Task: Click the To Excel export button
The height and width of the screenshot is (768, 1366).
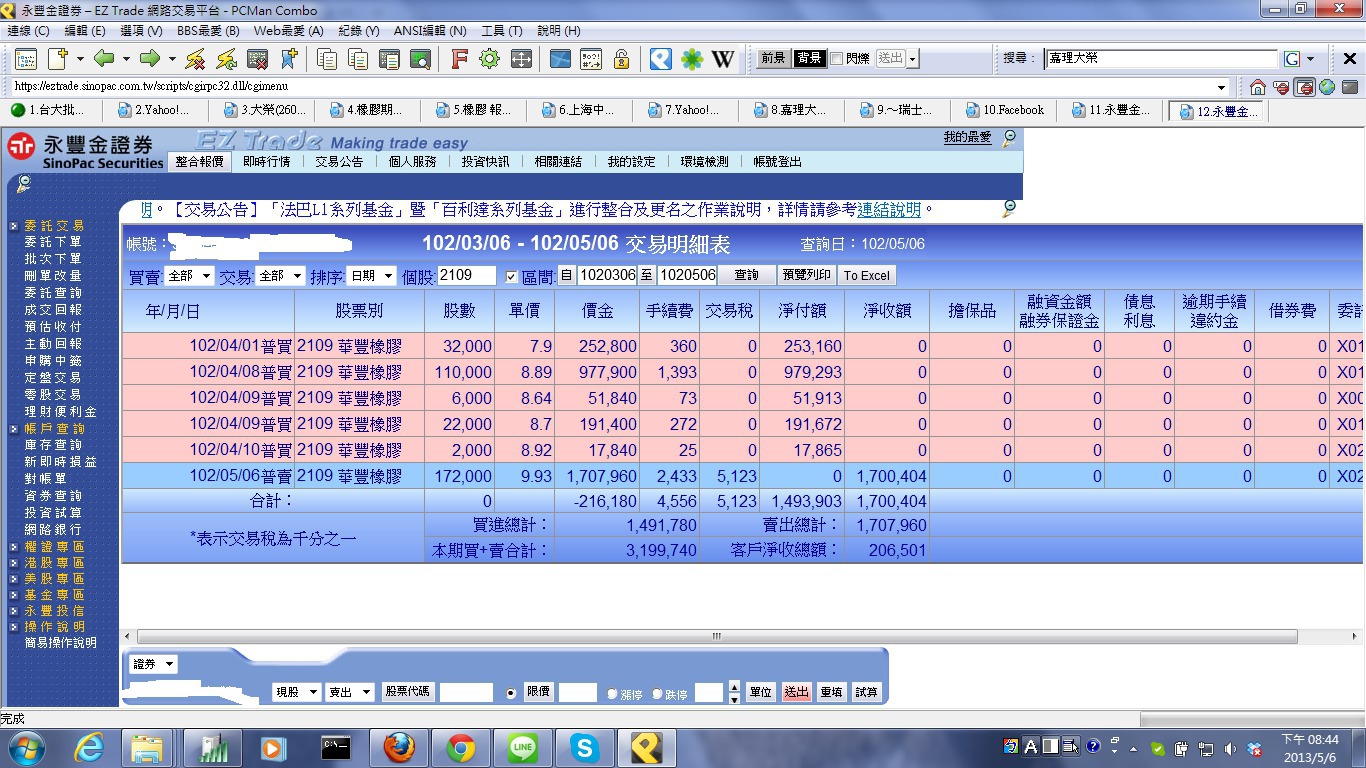Action: tap(866, 275)
